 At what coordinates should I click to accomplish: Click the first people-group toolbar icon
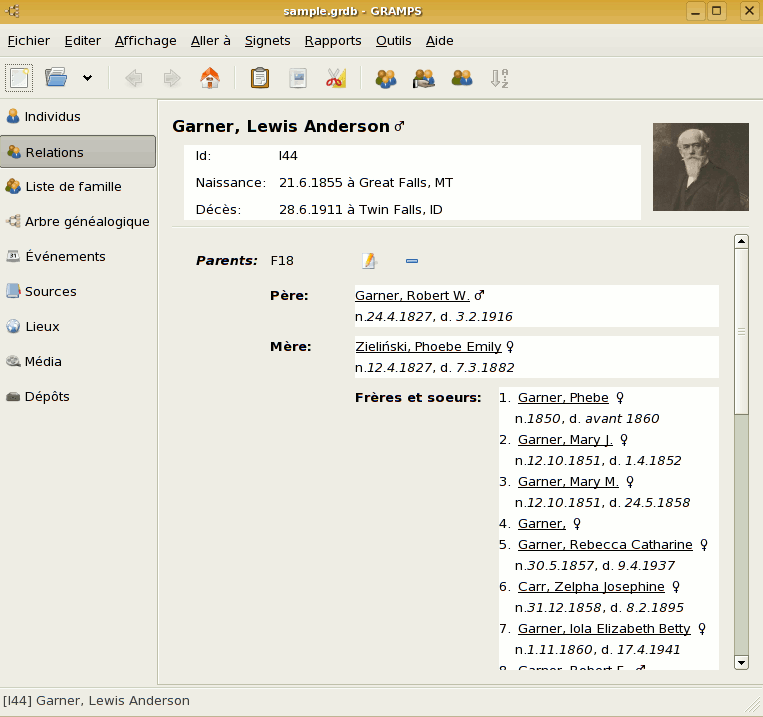(386, 78)
